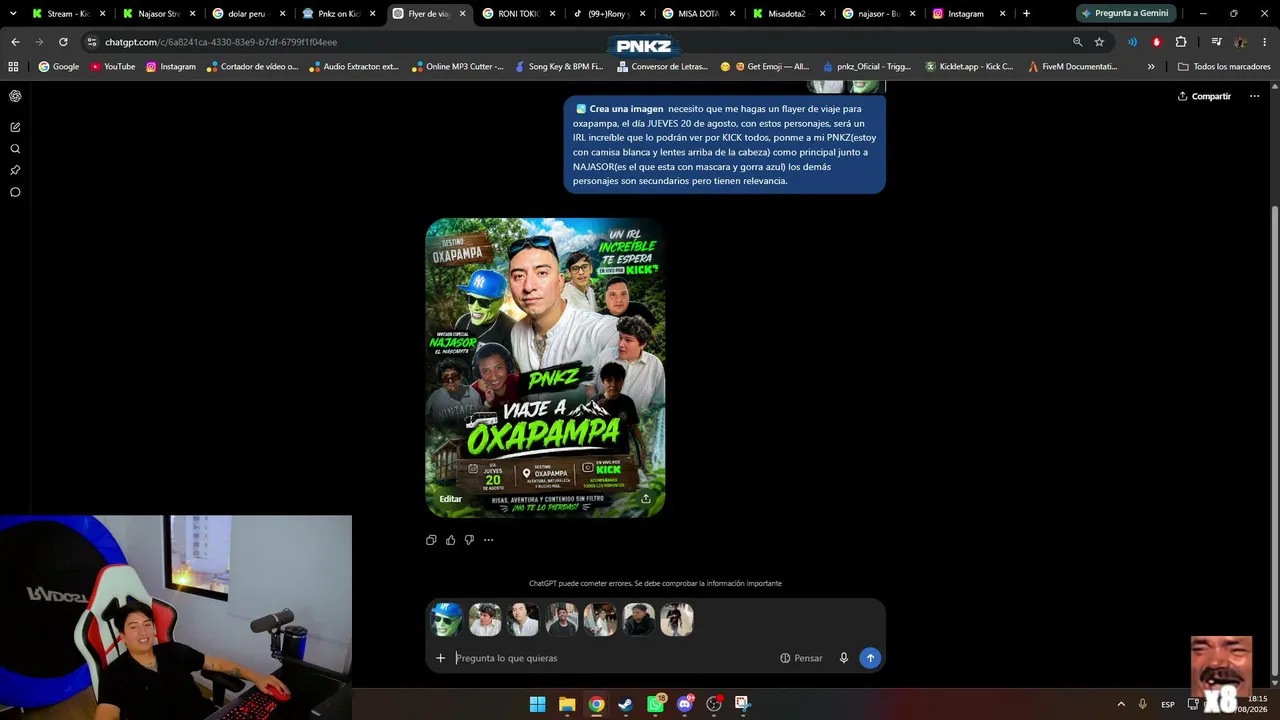The width and height of the screenshot is (1280, 720).
Task: Open the FiveM Documentation bookmark
Action: [1073, 67]
